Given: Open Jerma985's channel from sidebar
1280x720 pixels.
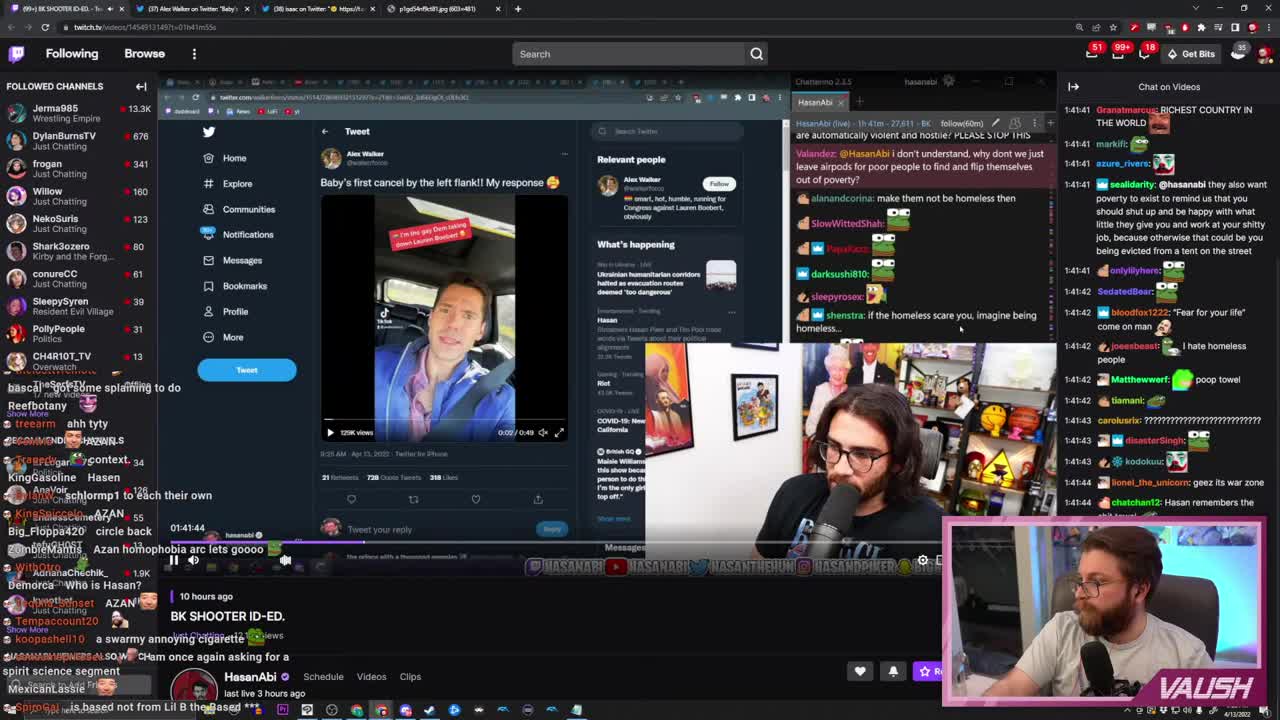Looking at the screenshot, I should click(x=78, y=113).
